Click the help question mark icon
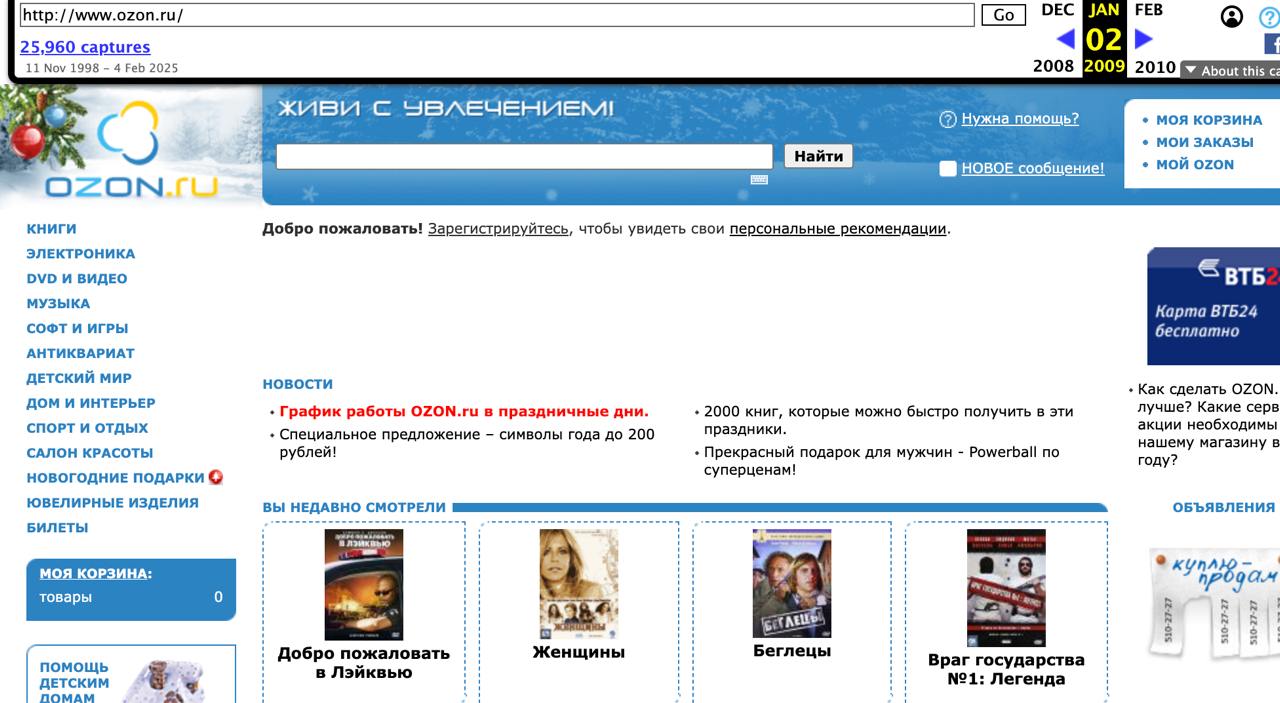 pos(948,120)
